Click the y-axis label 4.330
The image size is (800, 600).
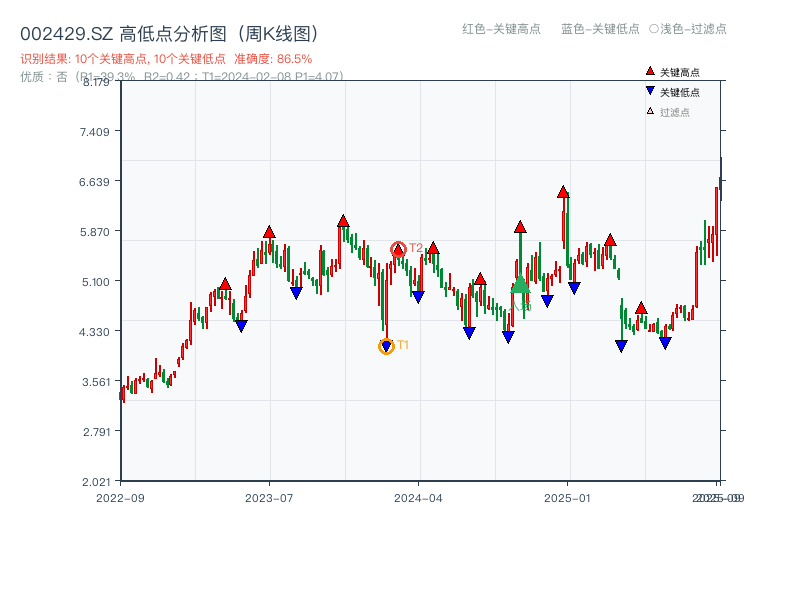click(94, 332)
